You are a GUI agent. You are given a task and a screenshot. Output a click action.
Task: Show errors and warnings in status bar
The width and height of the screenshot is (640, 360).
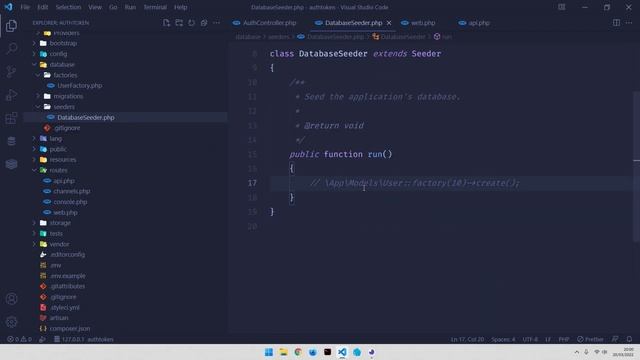point(19,339)
